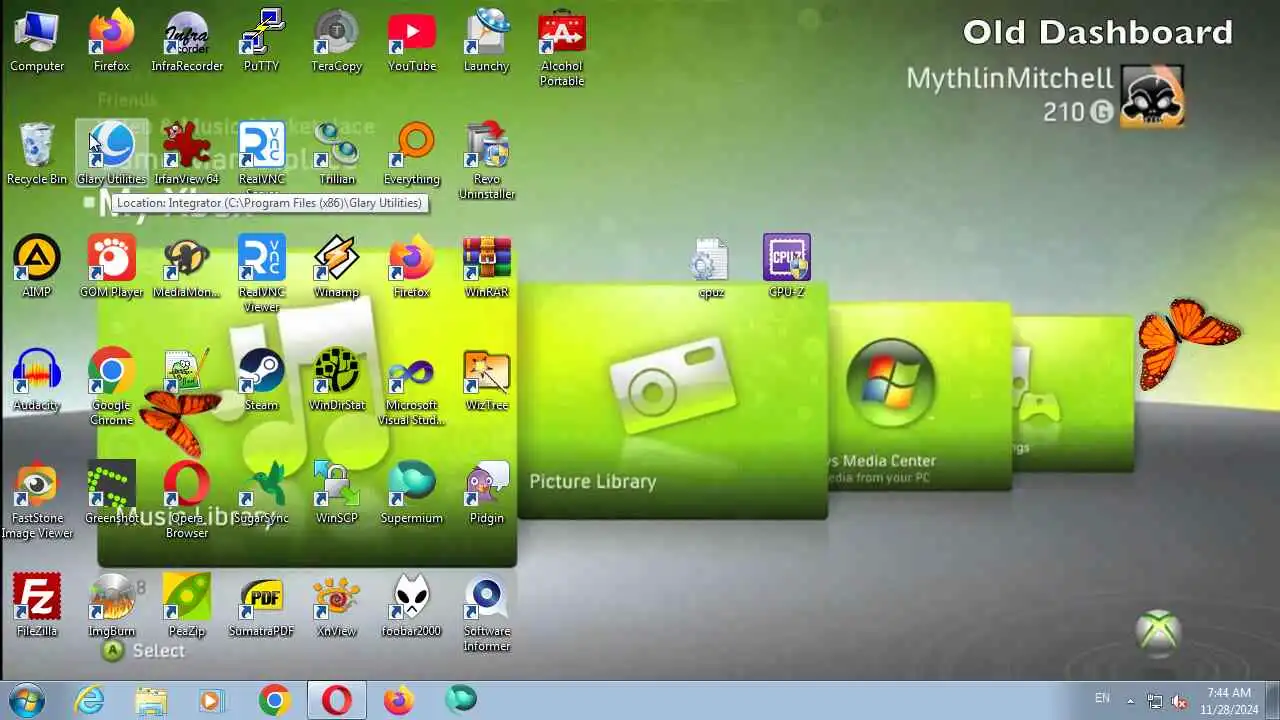Open the SugarSync shortcut
Image resolution: width=1280 pixels, height=720 pixels.
click(262, 494)
